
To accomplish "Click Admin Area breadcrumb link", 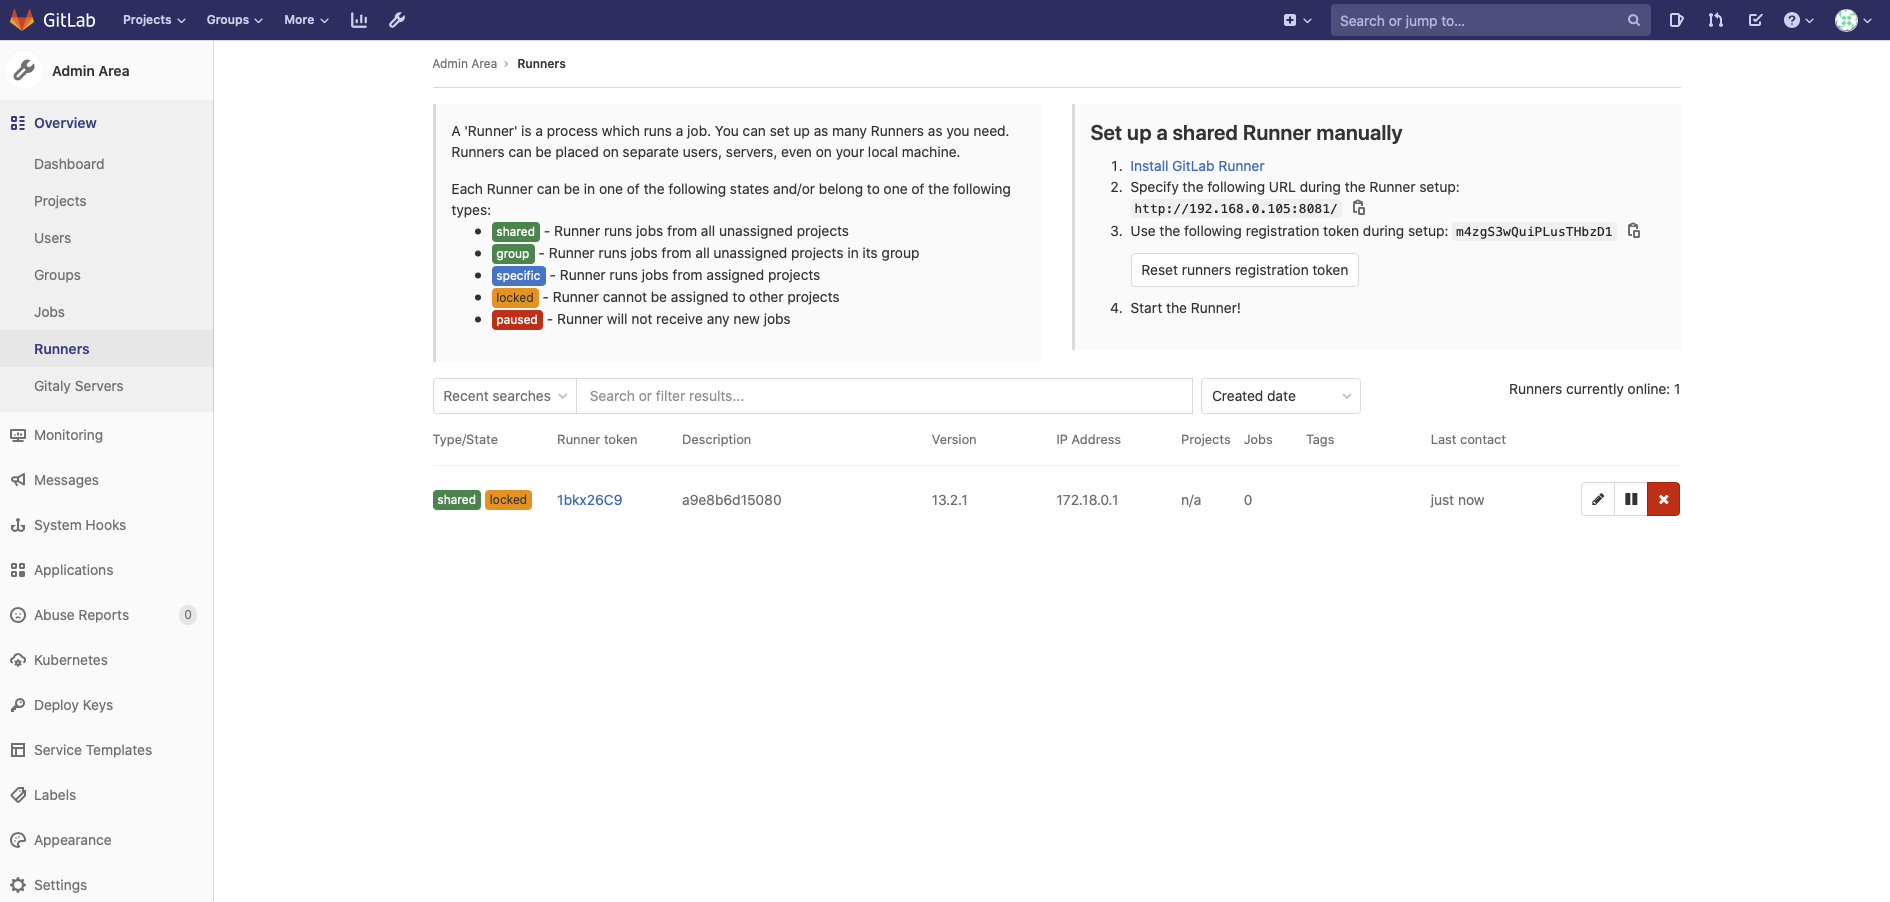I will 465,64.
